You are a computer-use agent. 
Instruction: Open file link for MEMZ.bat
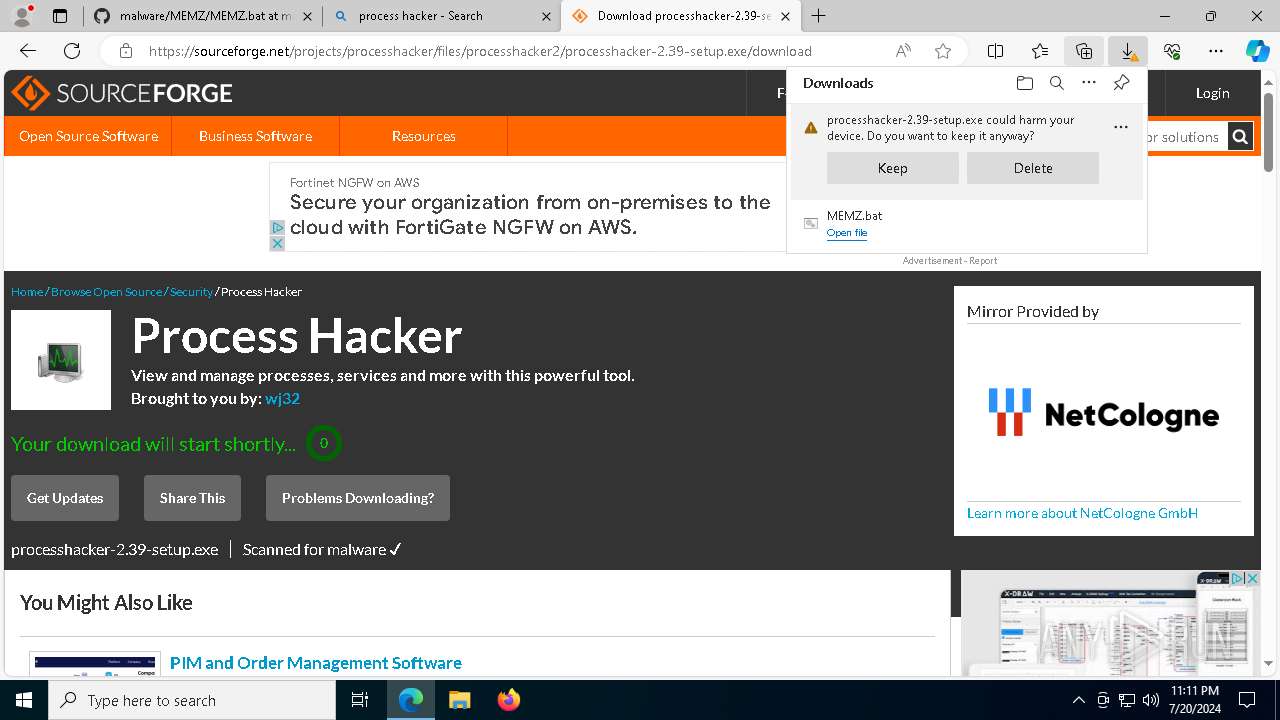point(847,233)
